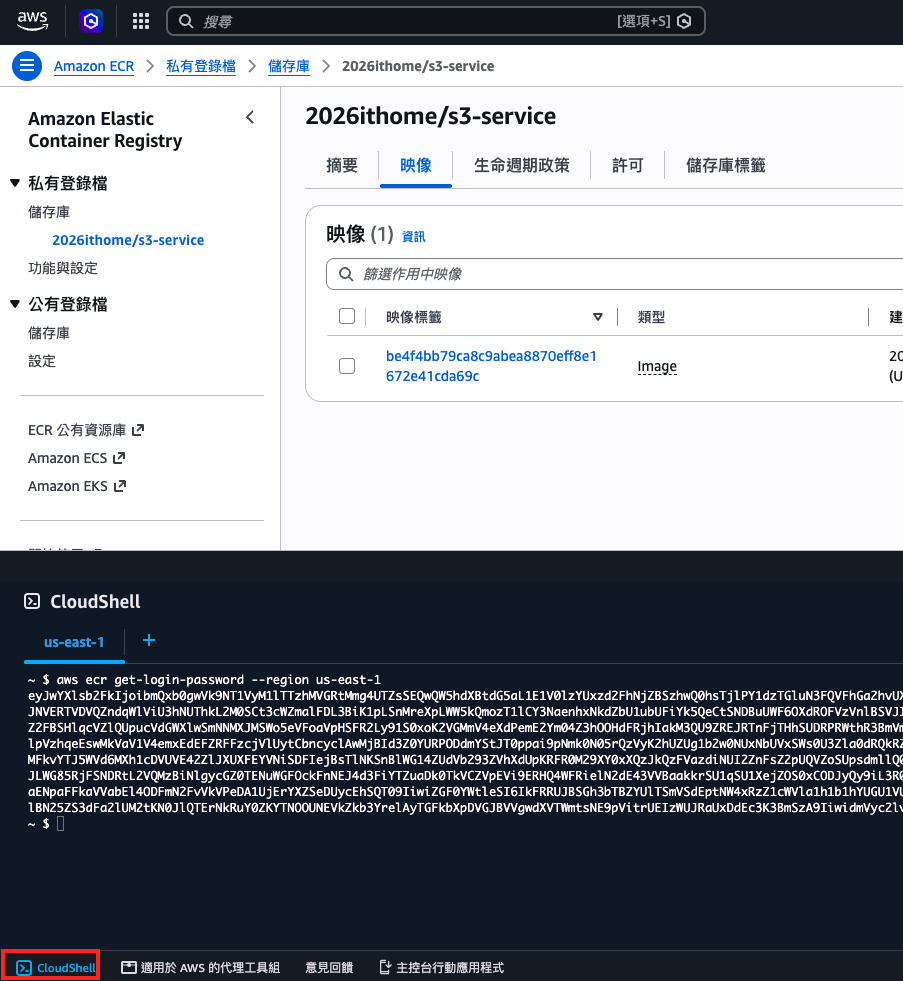Open Amazon EKS external link
Screen dimensions: 903x981
tap(77, 486)
